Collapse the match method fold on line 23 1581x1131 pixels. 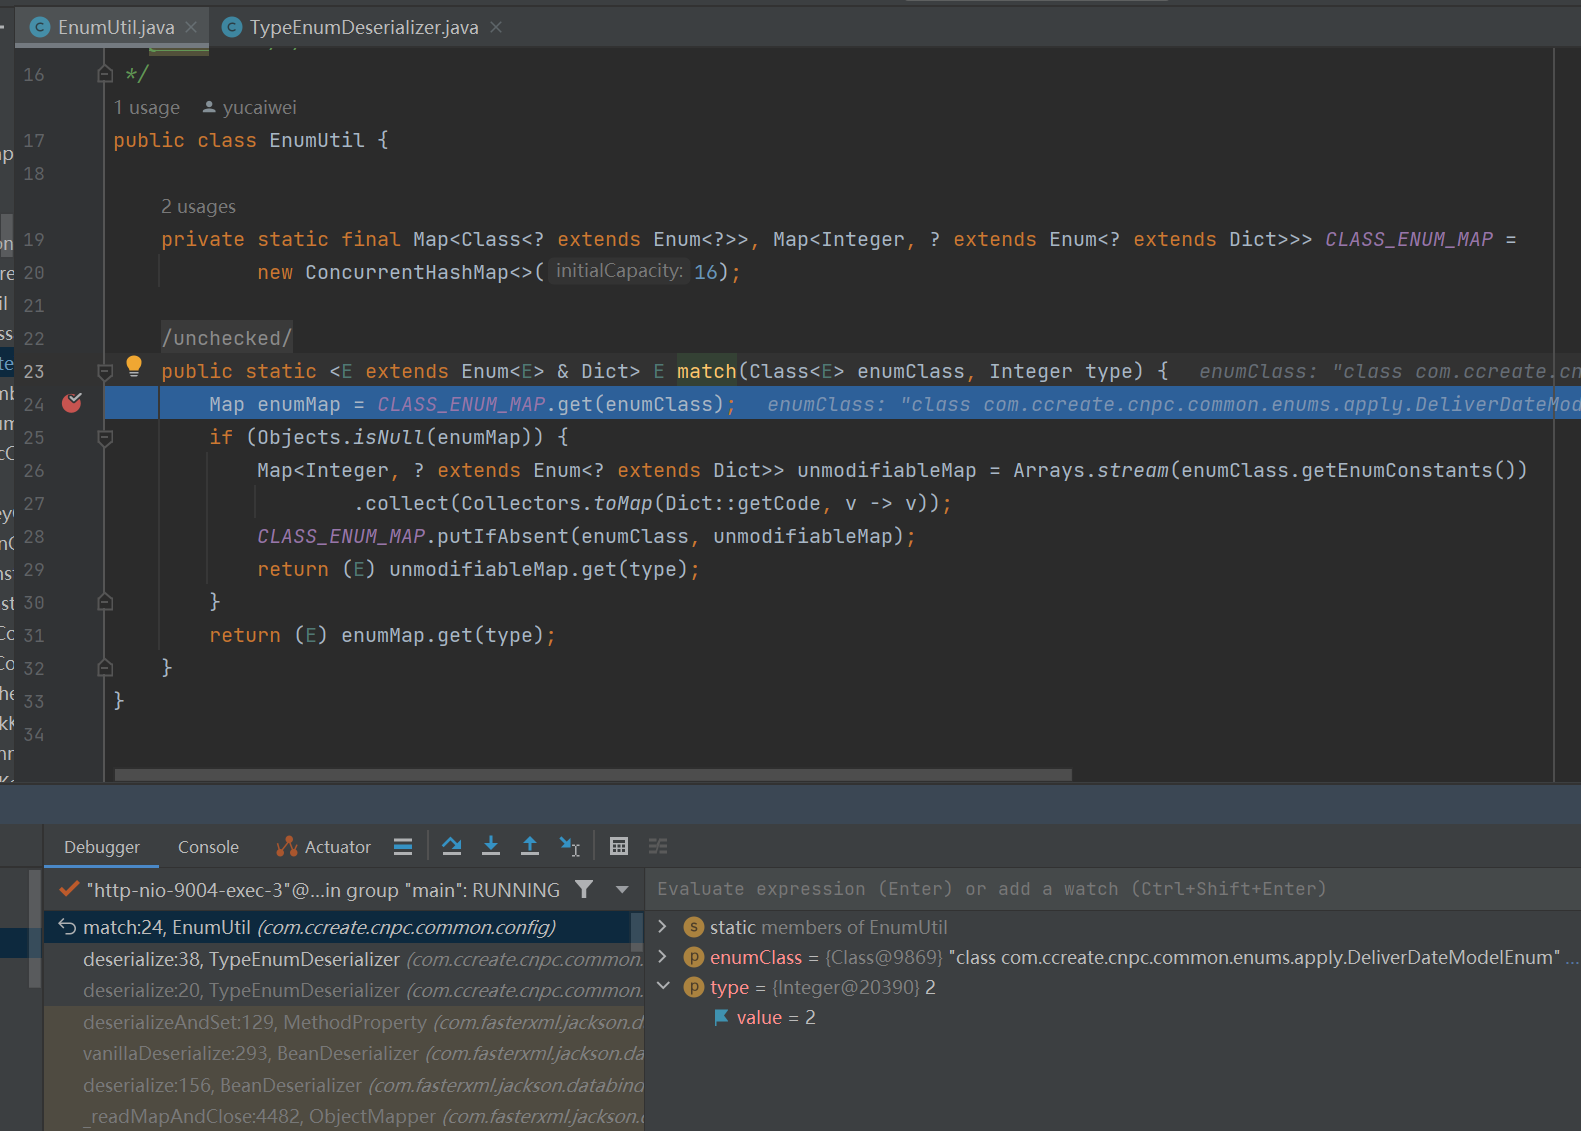[x=105, y=372]
